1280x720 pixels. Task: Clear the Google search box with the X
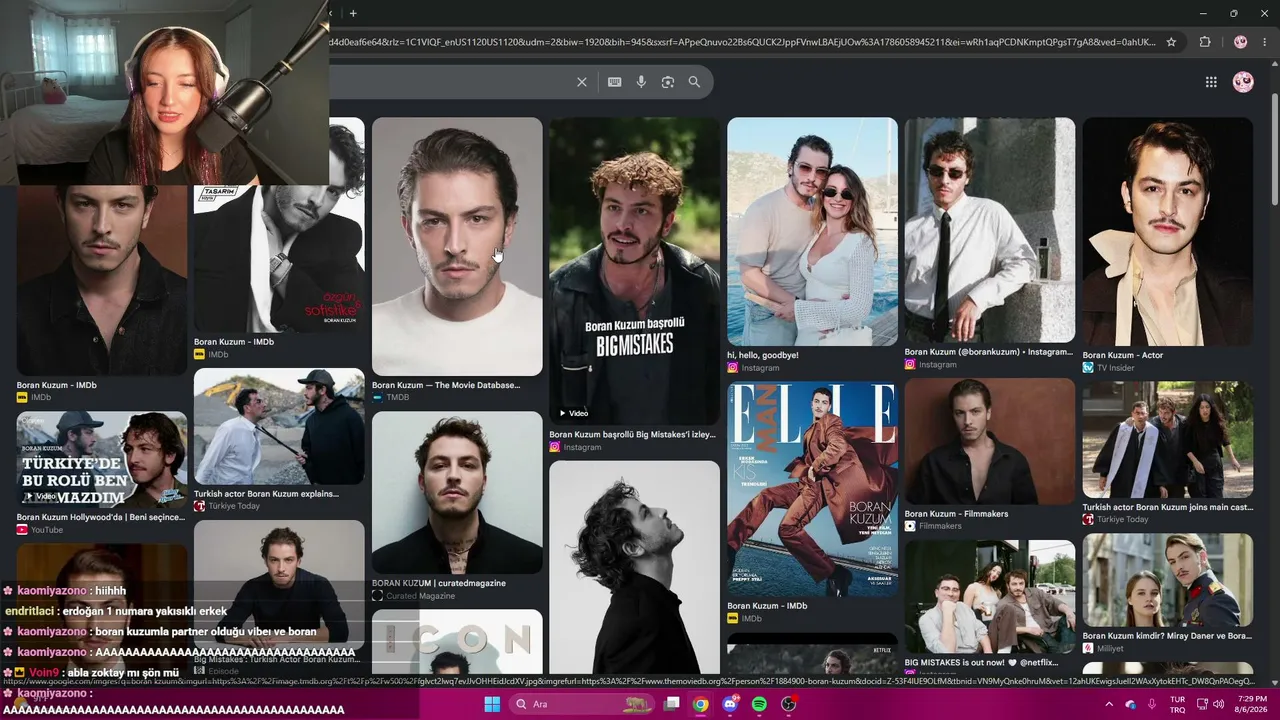582,82
